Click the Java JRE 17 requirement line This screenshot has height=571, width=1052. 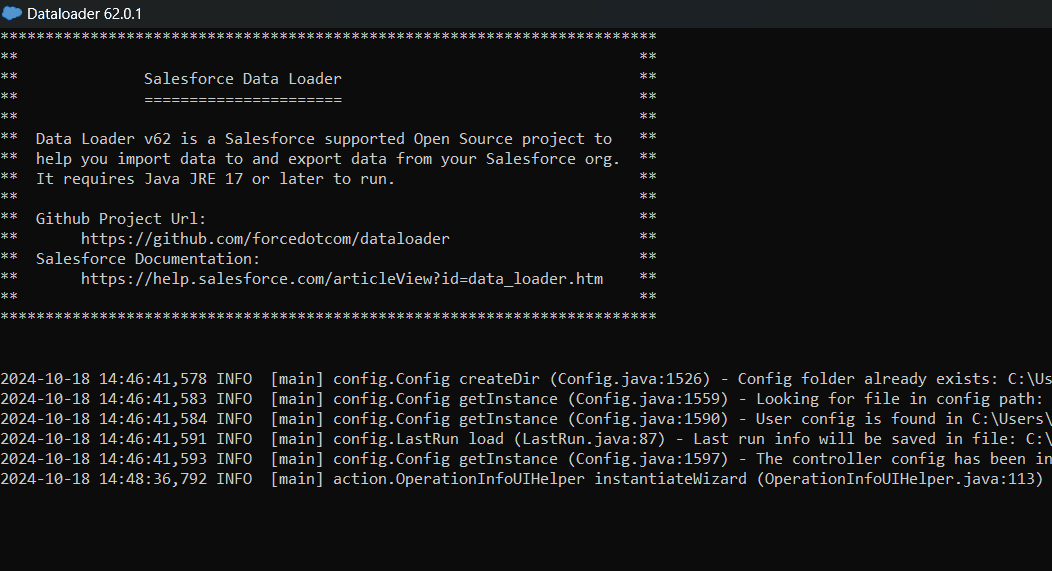coord(215,178)
